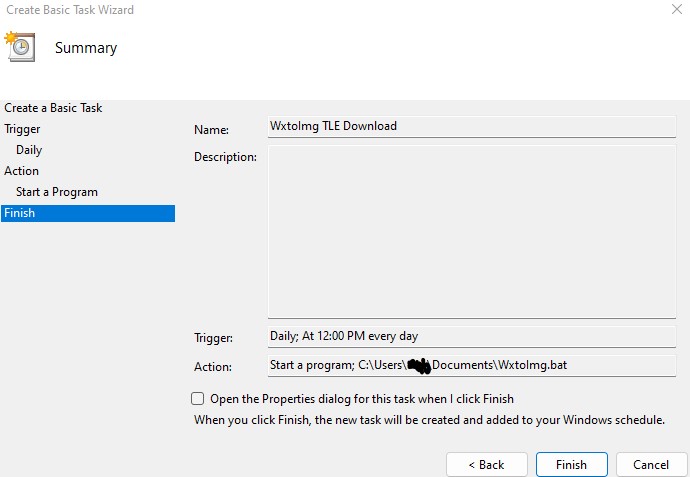Select the Action step in the sidebar
The width and height of the screenshot is (690, 477).
pos(22,171)
